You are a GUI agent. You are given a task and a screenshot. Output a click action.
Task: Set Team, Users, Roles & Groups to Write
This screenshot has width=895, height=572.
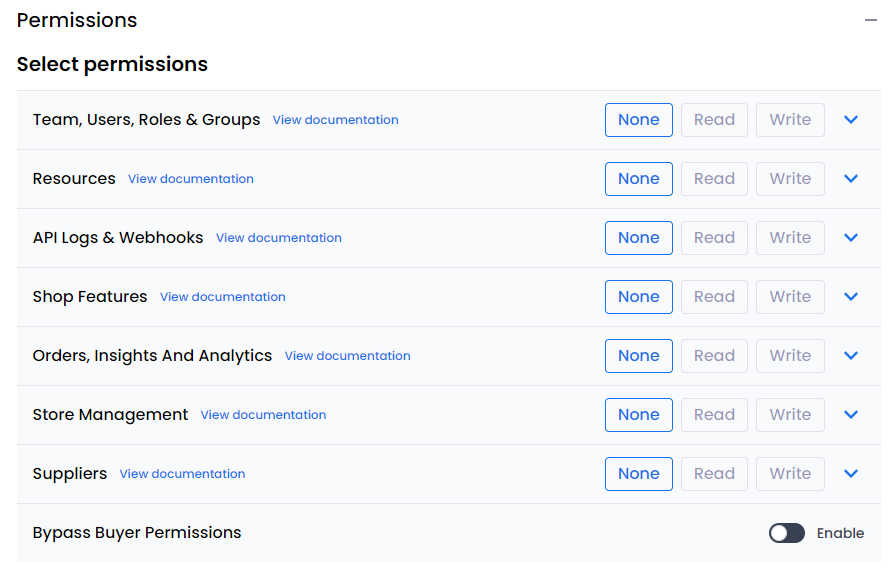click(790, 120)
